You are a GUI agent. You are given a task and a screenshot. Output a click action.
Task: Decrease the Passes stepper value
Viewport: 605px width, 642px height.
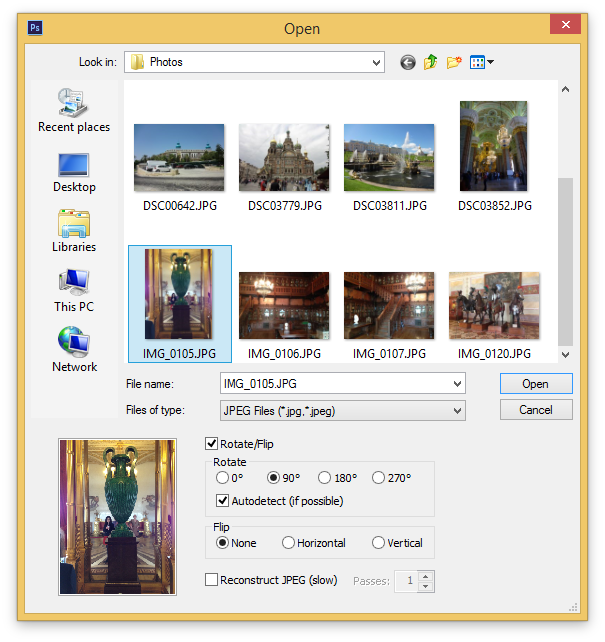pos(426,587)
